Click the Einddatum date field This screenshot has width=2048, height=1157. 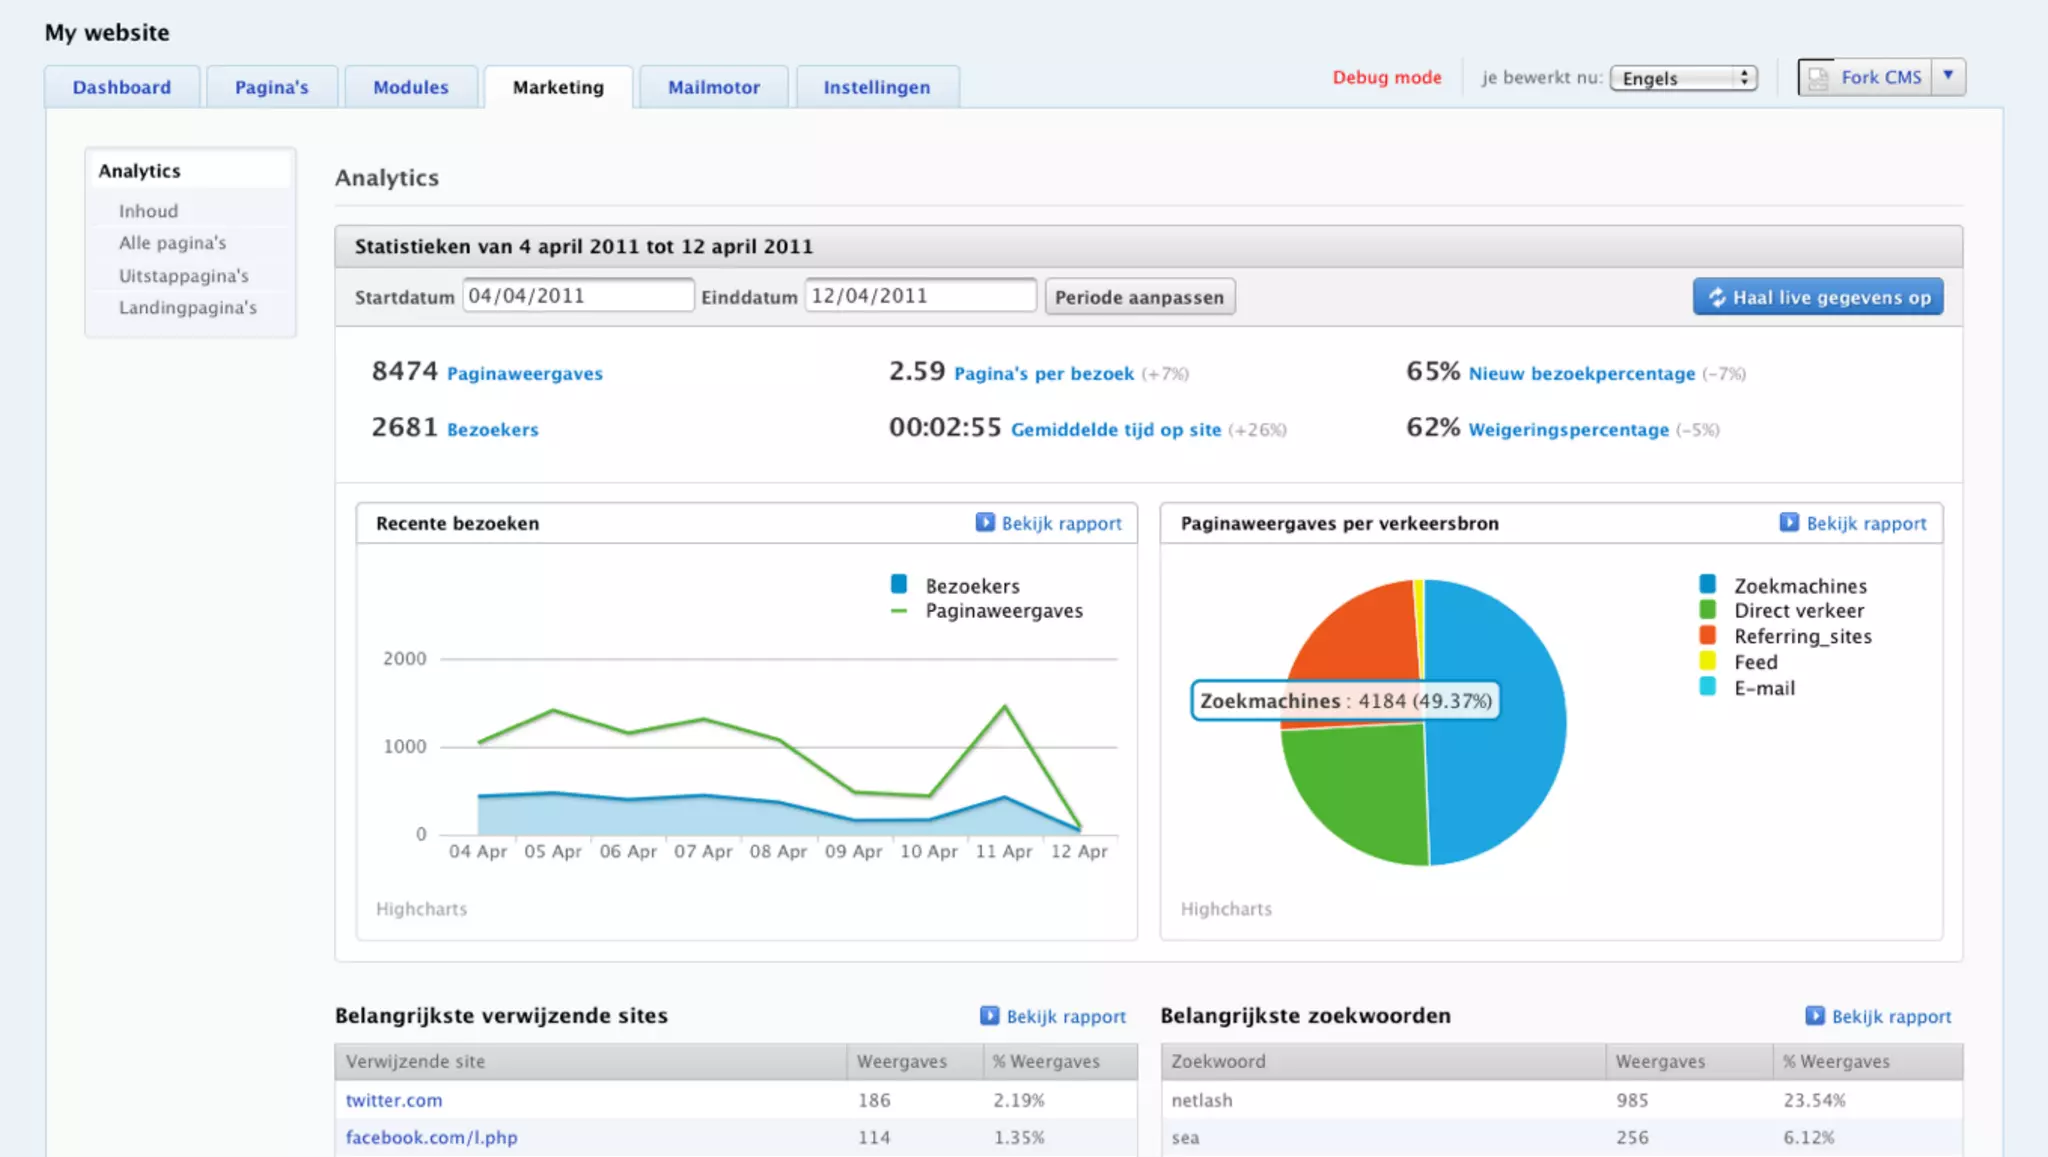click(919, 296)
